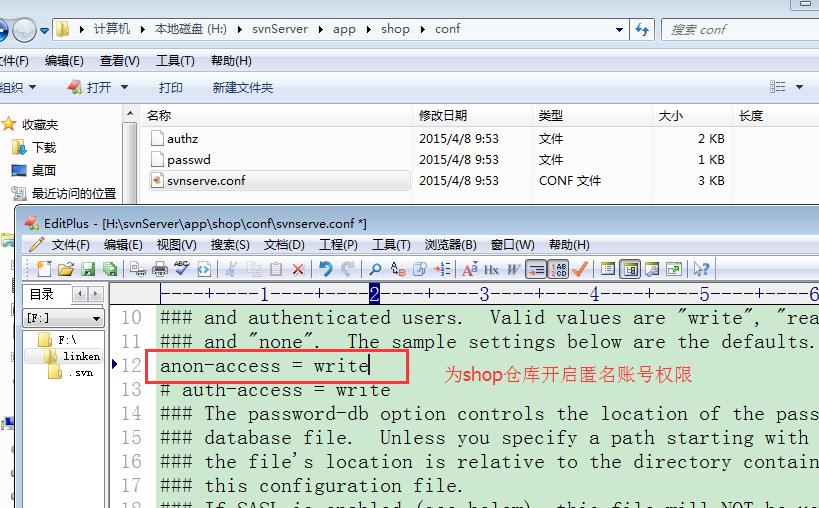This screenshot has width=819, height=508.
Task: Click the context help pointer icon
Action: coord(701,269)
